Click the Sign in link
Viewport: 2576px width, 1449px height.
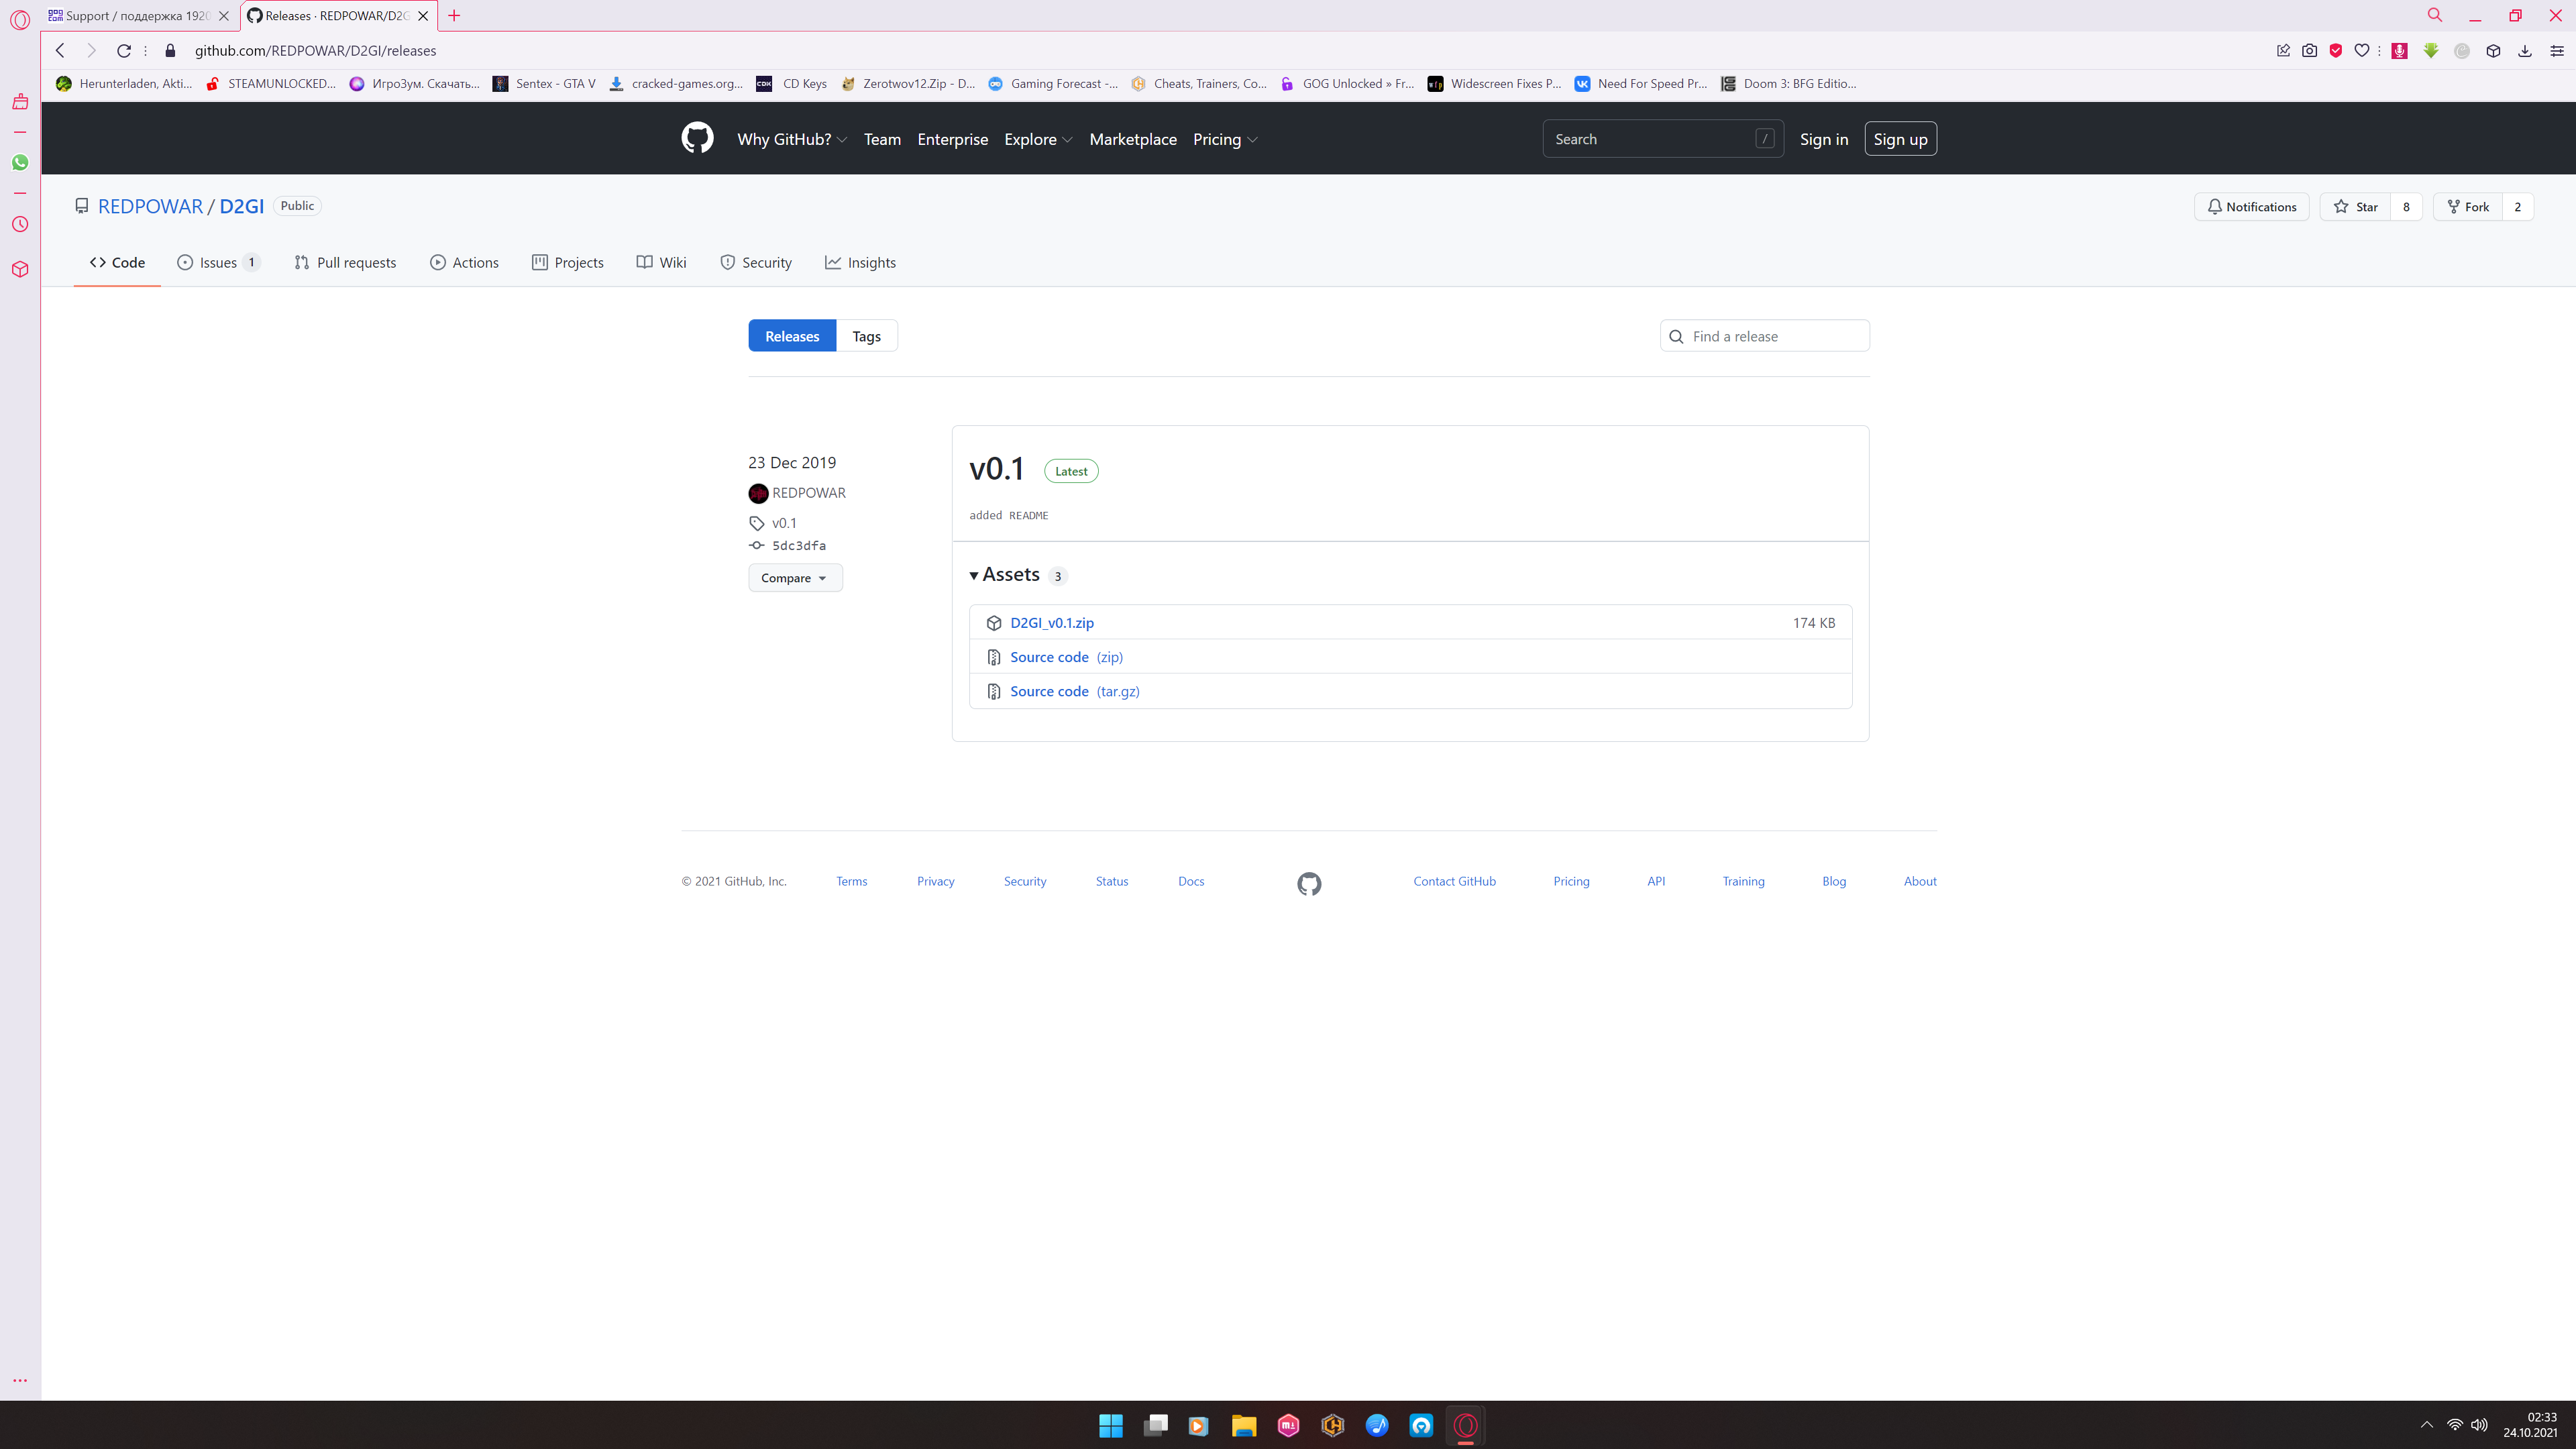[x=1824, y=139]
